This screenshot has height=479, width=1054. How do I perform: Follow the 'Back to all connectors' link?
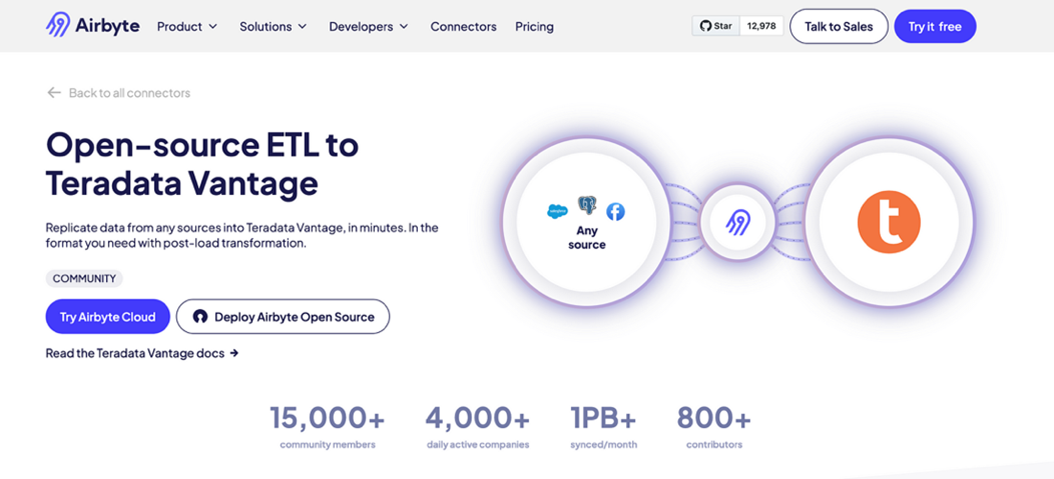tap(118, 93)
